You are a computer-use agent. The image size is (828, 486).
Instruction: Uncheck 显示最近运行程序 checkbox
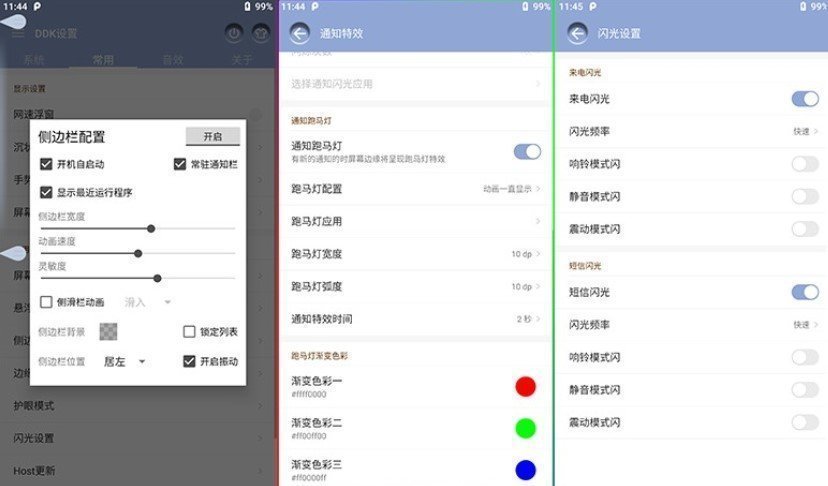tap(46, 192)
